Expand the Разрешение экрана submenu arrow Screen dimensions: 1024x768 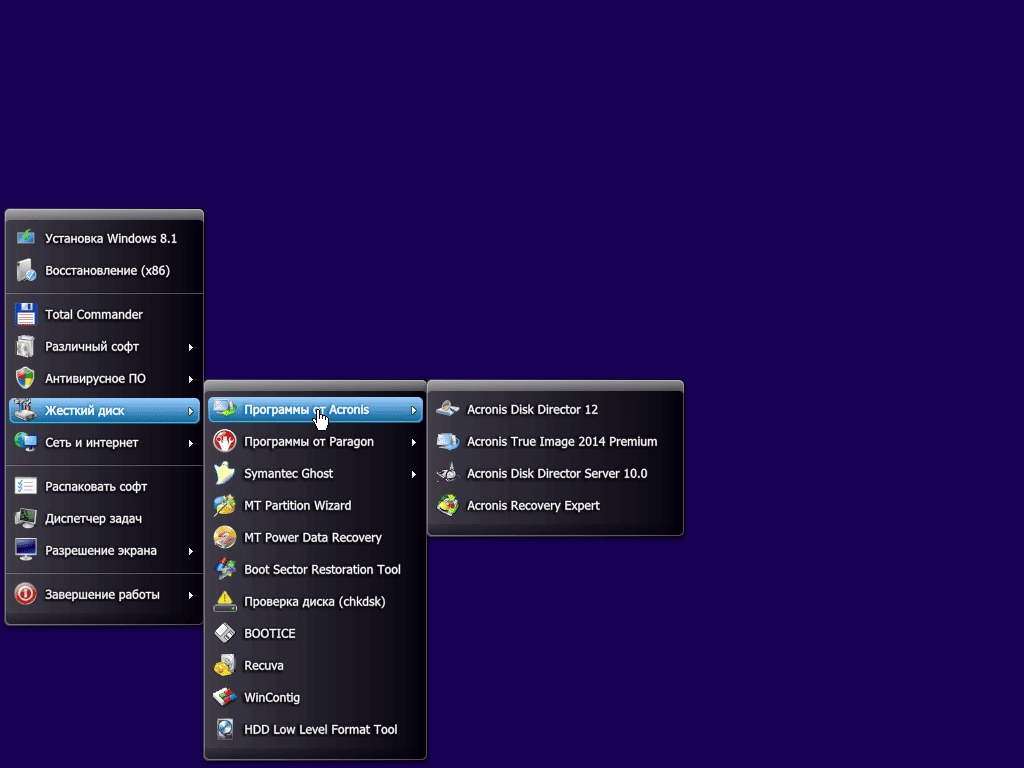pyautogui.click(x=191, y=551)
